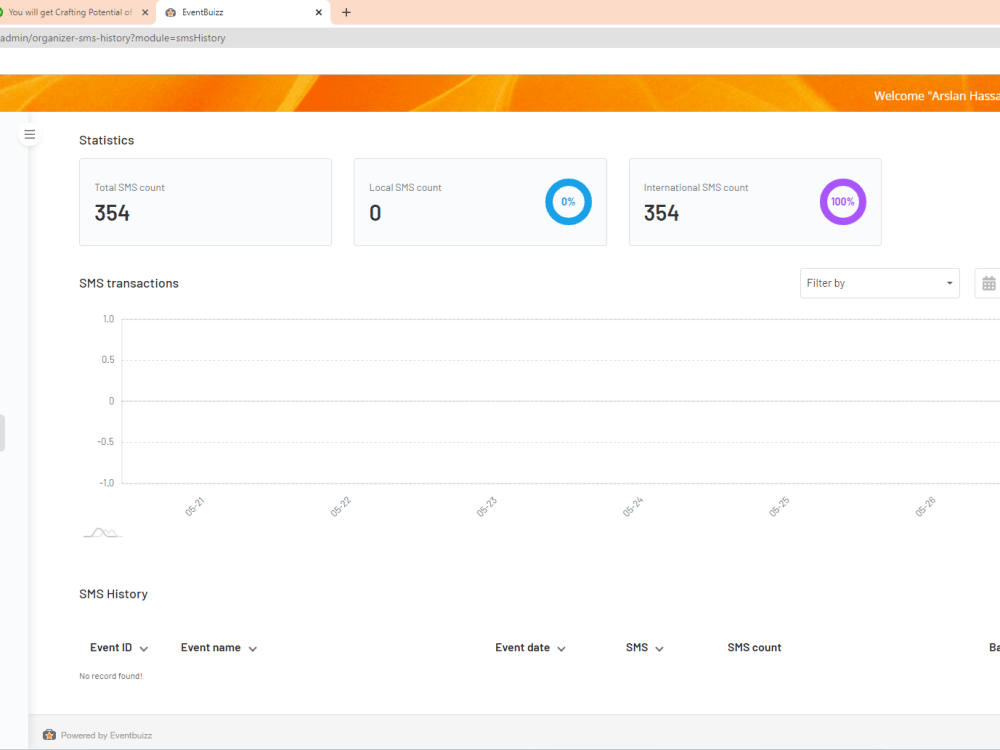Click the 05-25 axis label on the chart
The height and width of the screenshot is (750, 1000).
pos(779,506)
